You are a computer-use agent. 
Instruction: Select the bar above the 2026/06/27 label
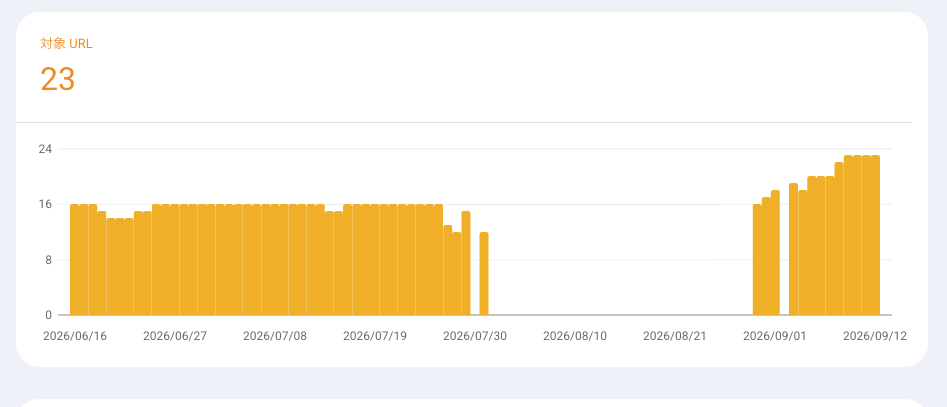(175, 260)
